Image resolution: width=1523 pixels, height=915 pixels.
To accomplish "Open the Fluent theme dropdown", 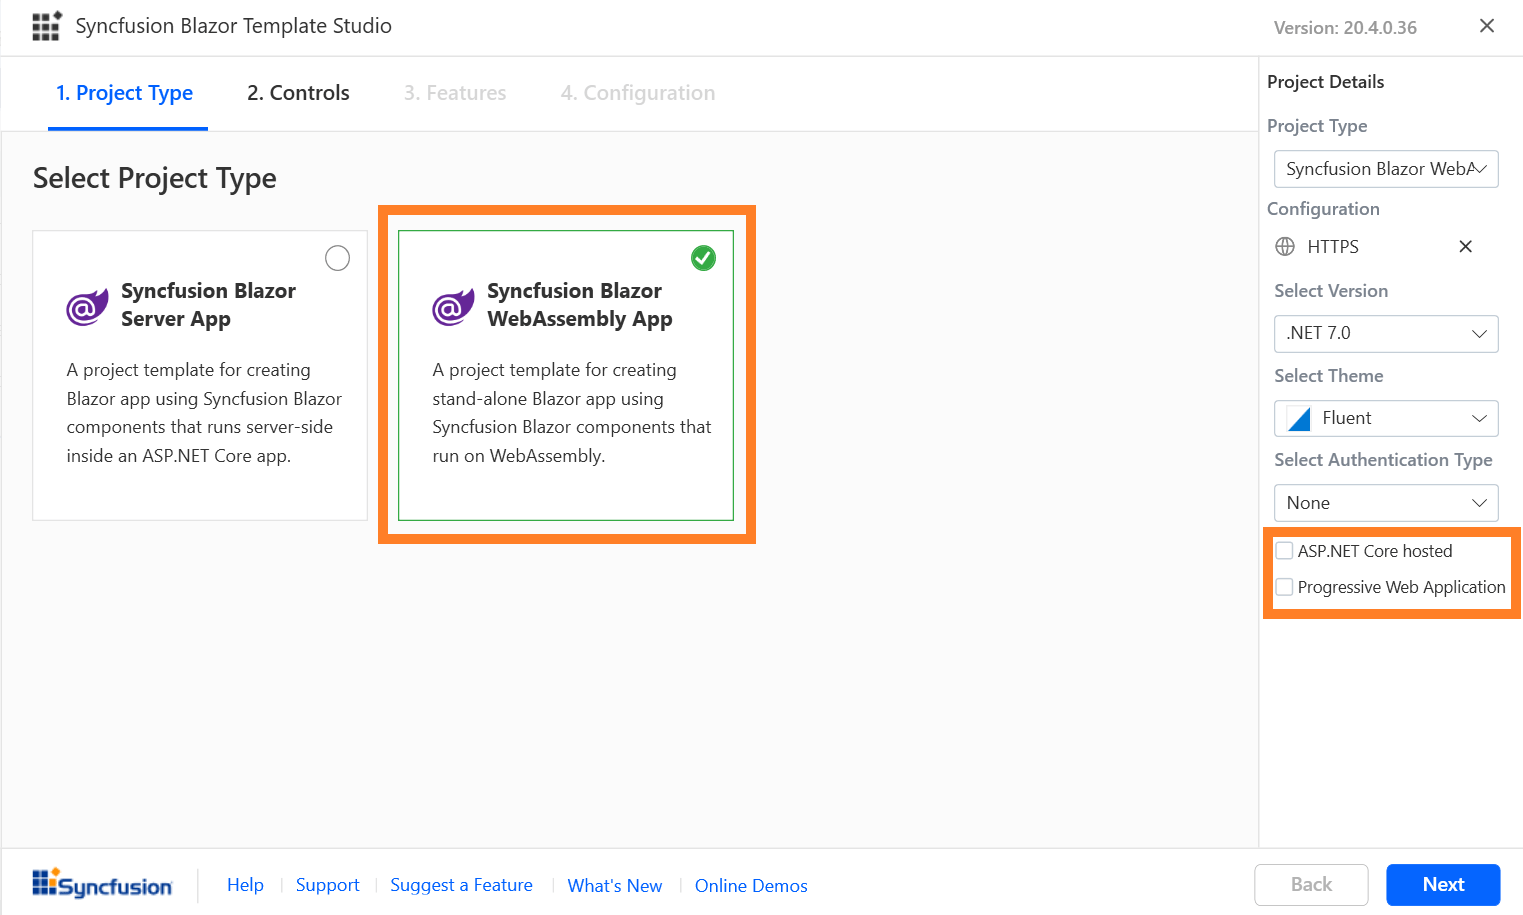I will 1386,418.
